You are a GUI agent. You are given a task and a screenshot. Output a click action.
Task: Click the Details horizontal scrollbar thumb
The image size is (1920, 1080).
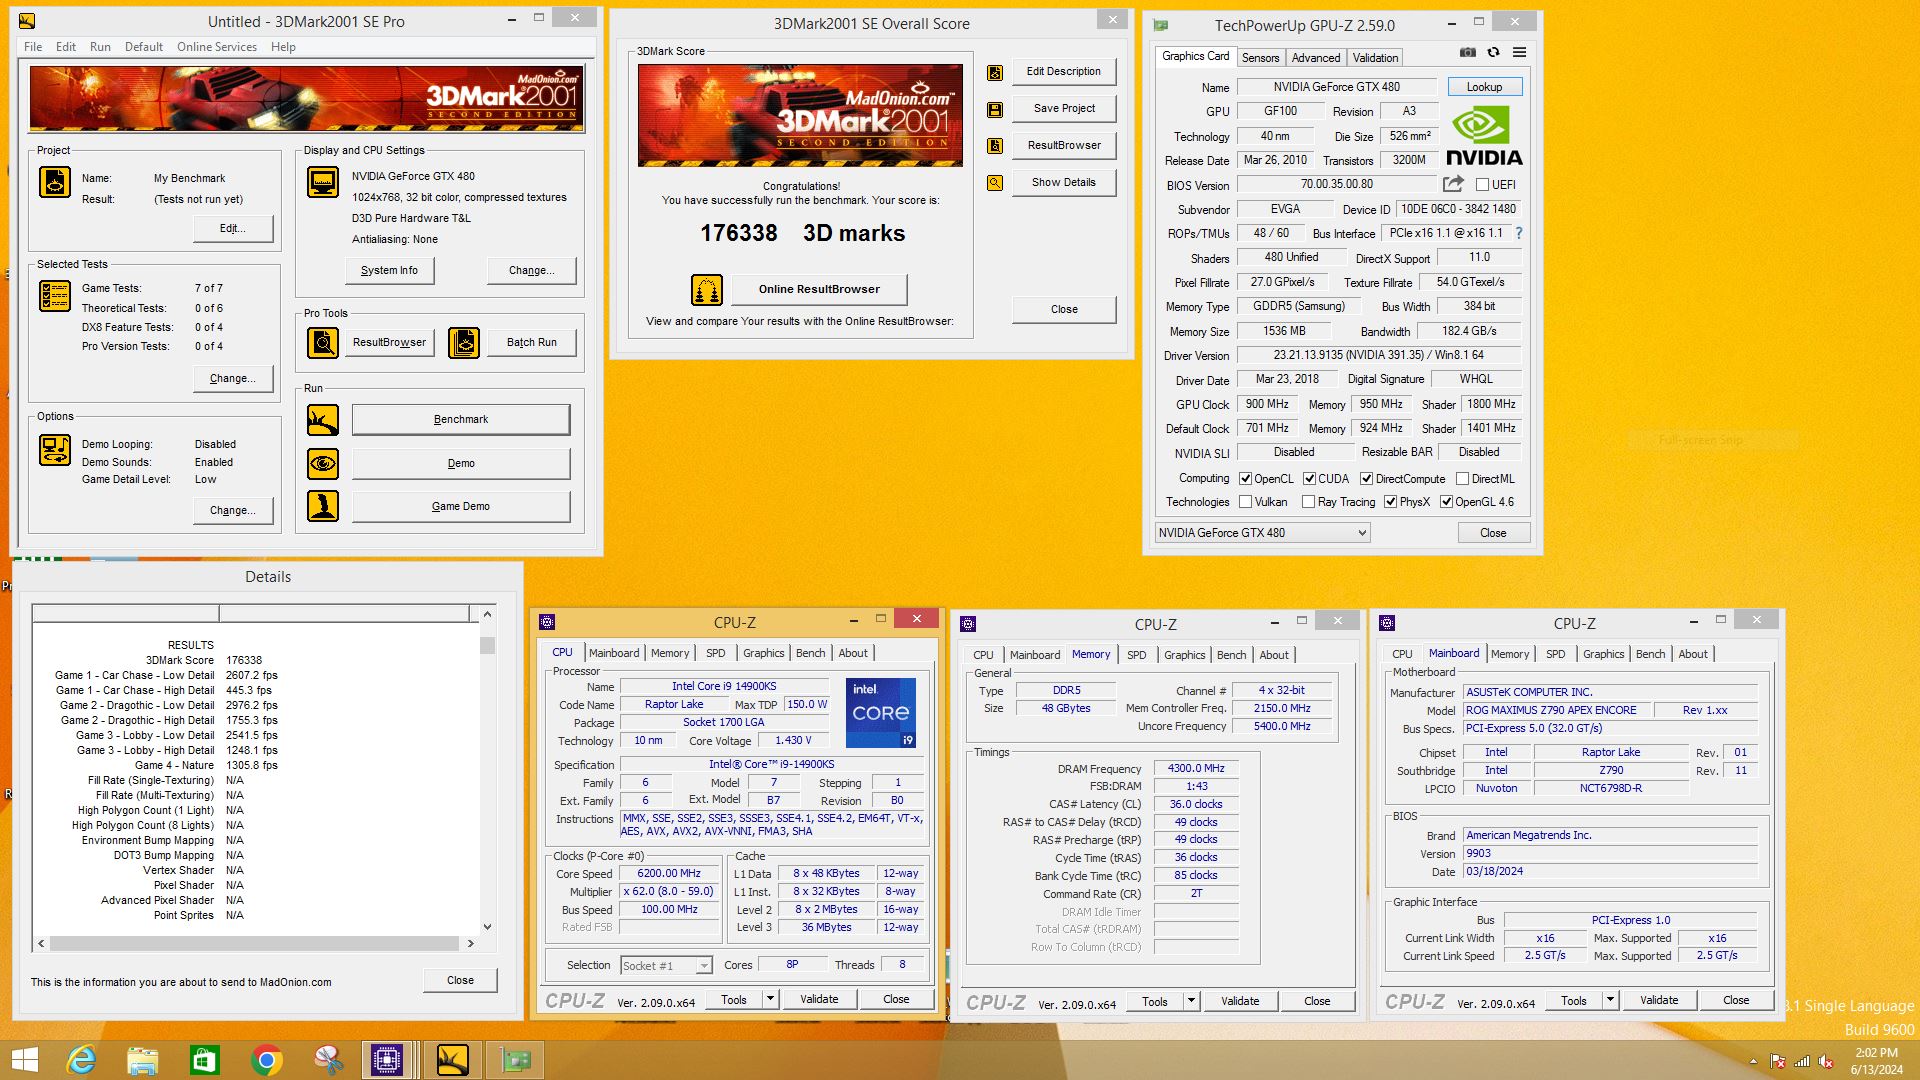pos(254,943)
